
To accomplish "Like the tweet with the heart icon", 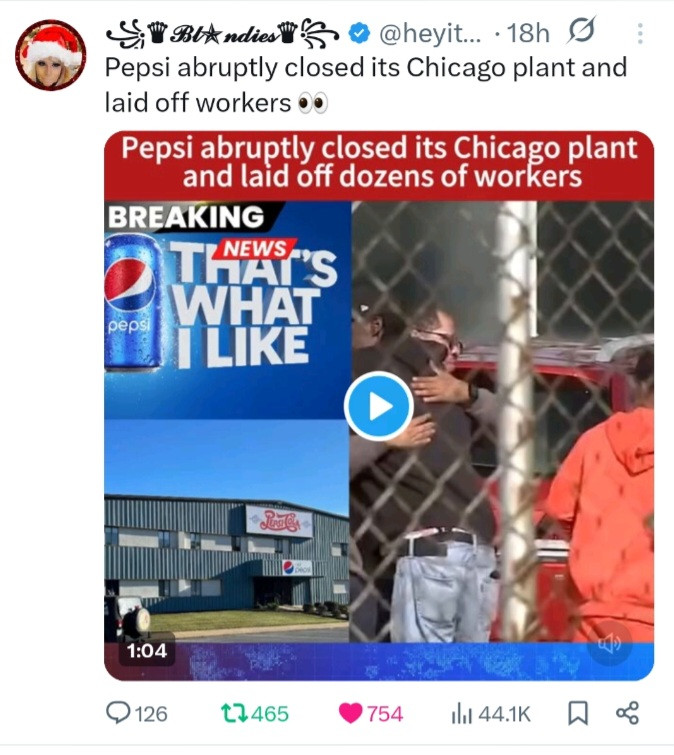I will (x=350, y=713).
